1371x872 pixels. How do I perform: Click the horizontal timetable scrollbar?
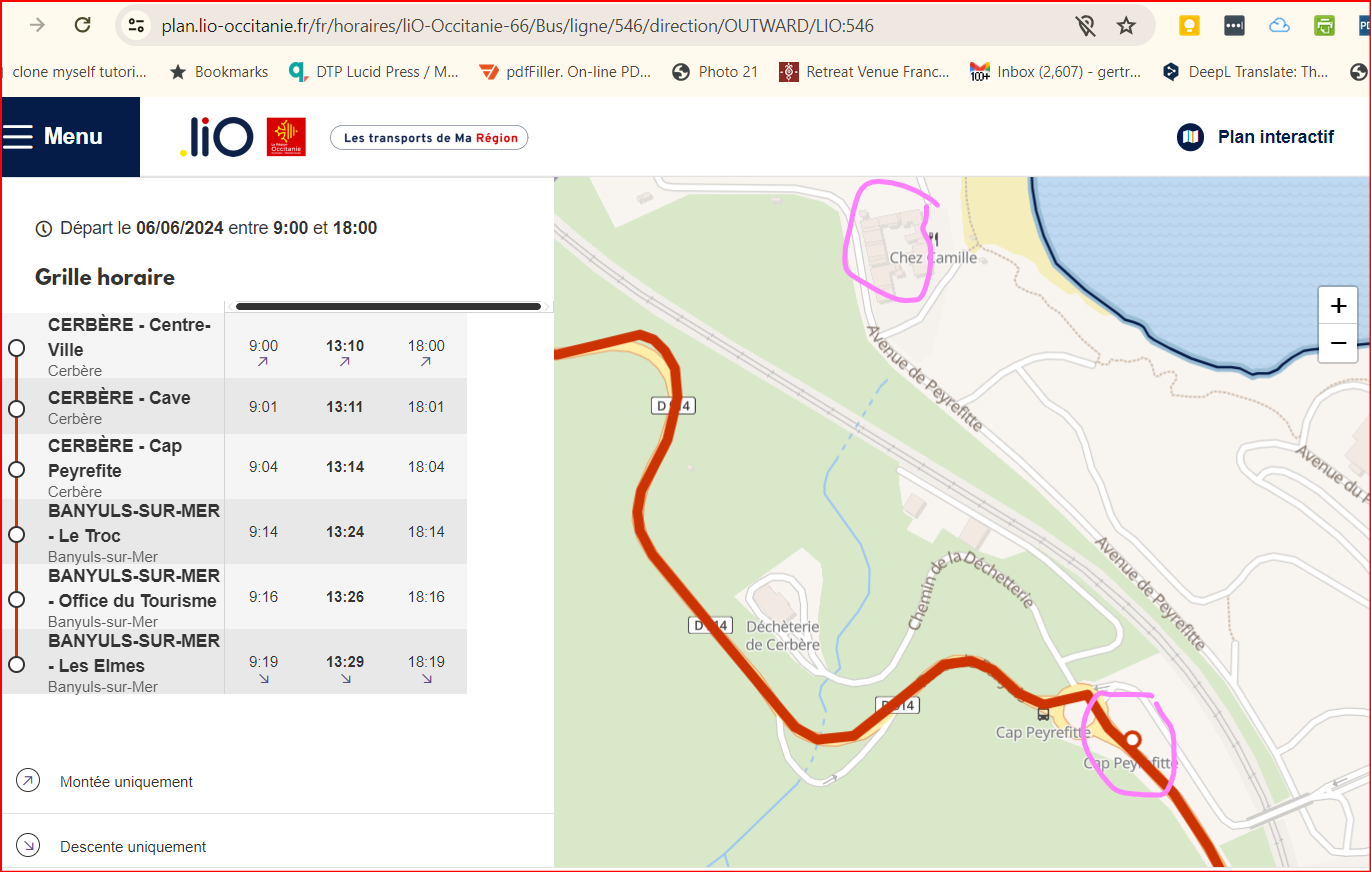[388, 306]
